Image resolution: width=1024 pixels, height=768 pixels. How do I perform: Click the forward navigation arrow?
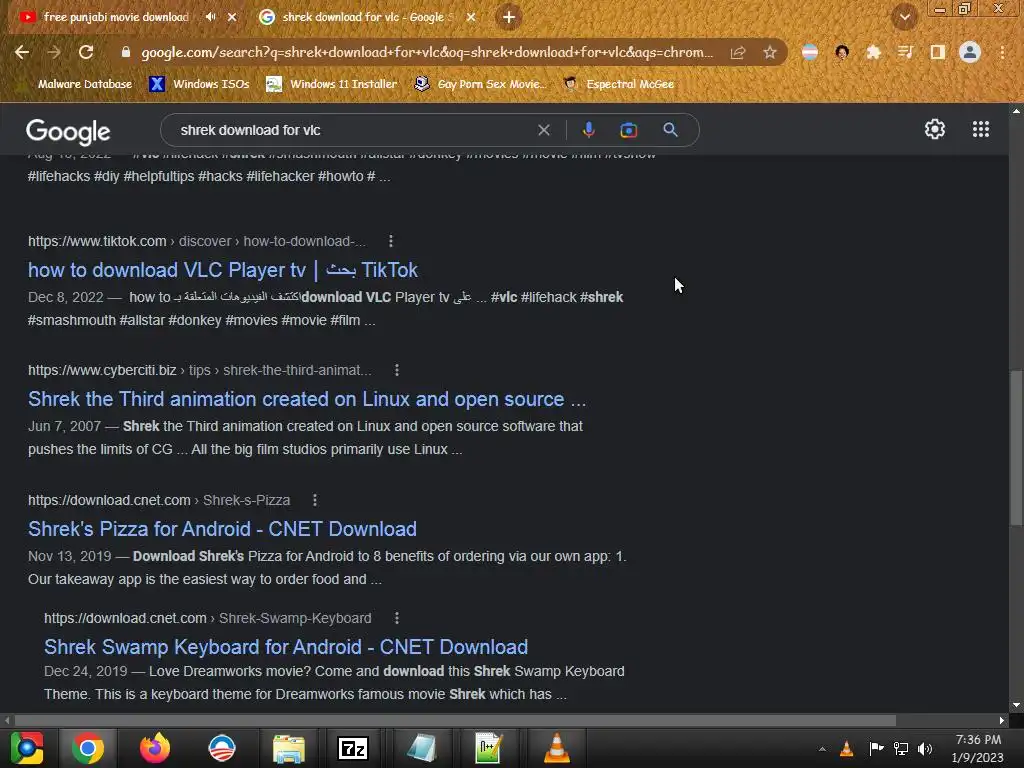[54, 52]
